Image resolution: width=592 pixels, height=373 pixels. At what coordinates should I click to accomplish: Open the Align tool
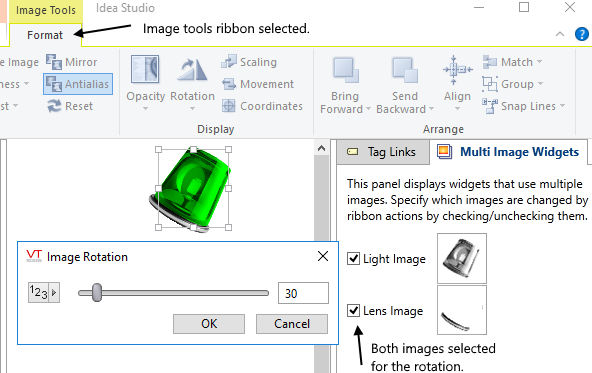(x=457, y=82)
